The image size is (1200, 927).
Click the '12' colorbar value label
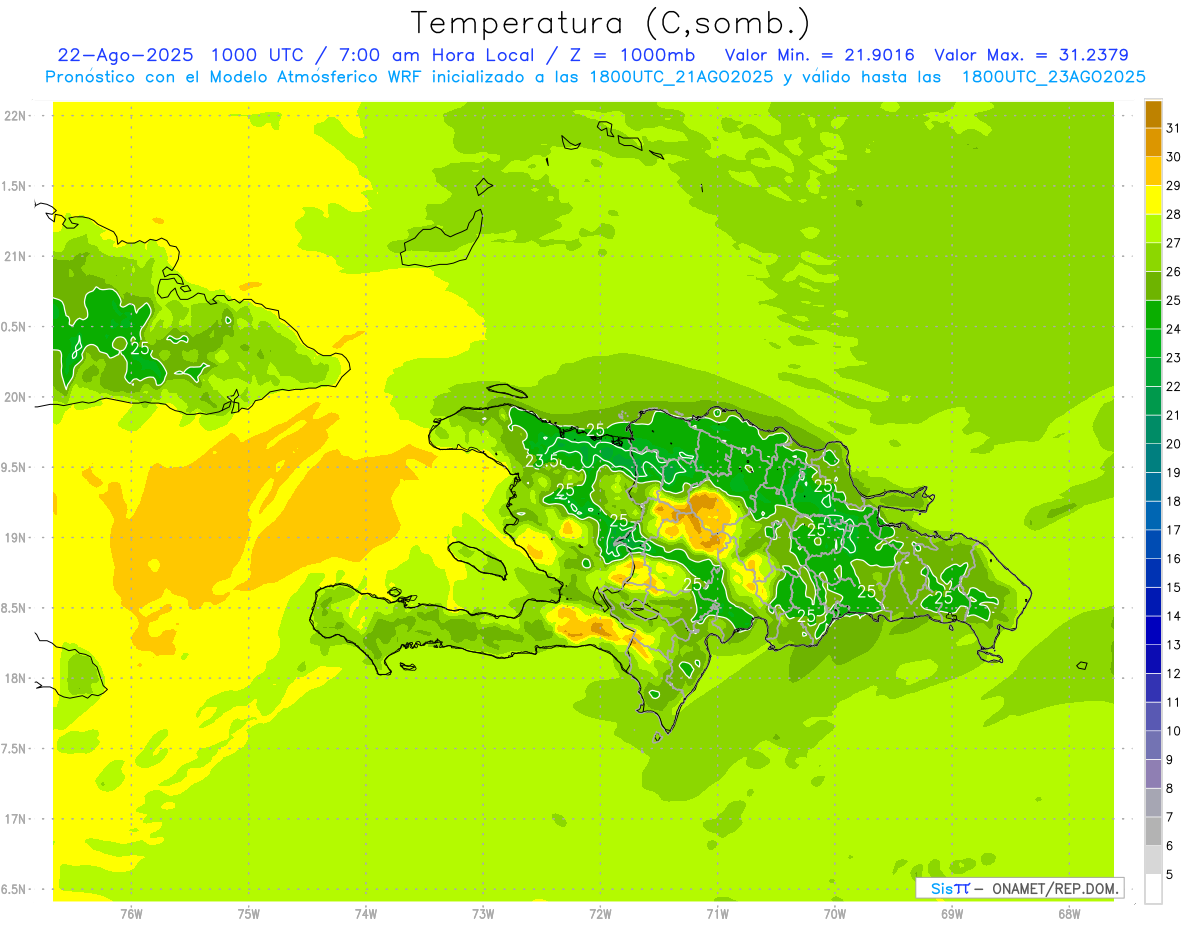click(x=1174, y=674)
